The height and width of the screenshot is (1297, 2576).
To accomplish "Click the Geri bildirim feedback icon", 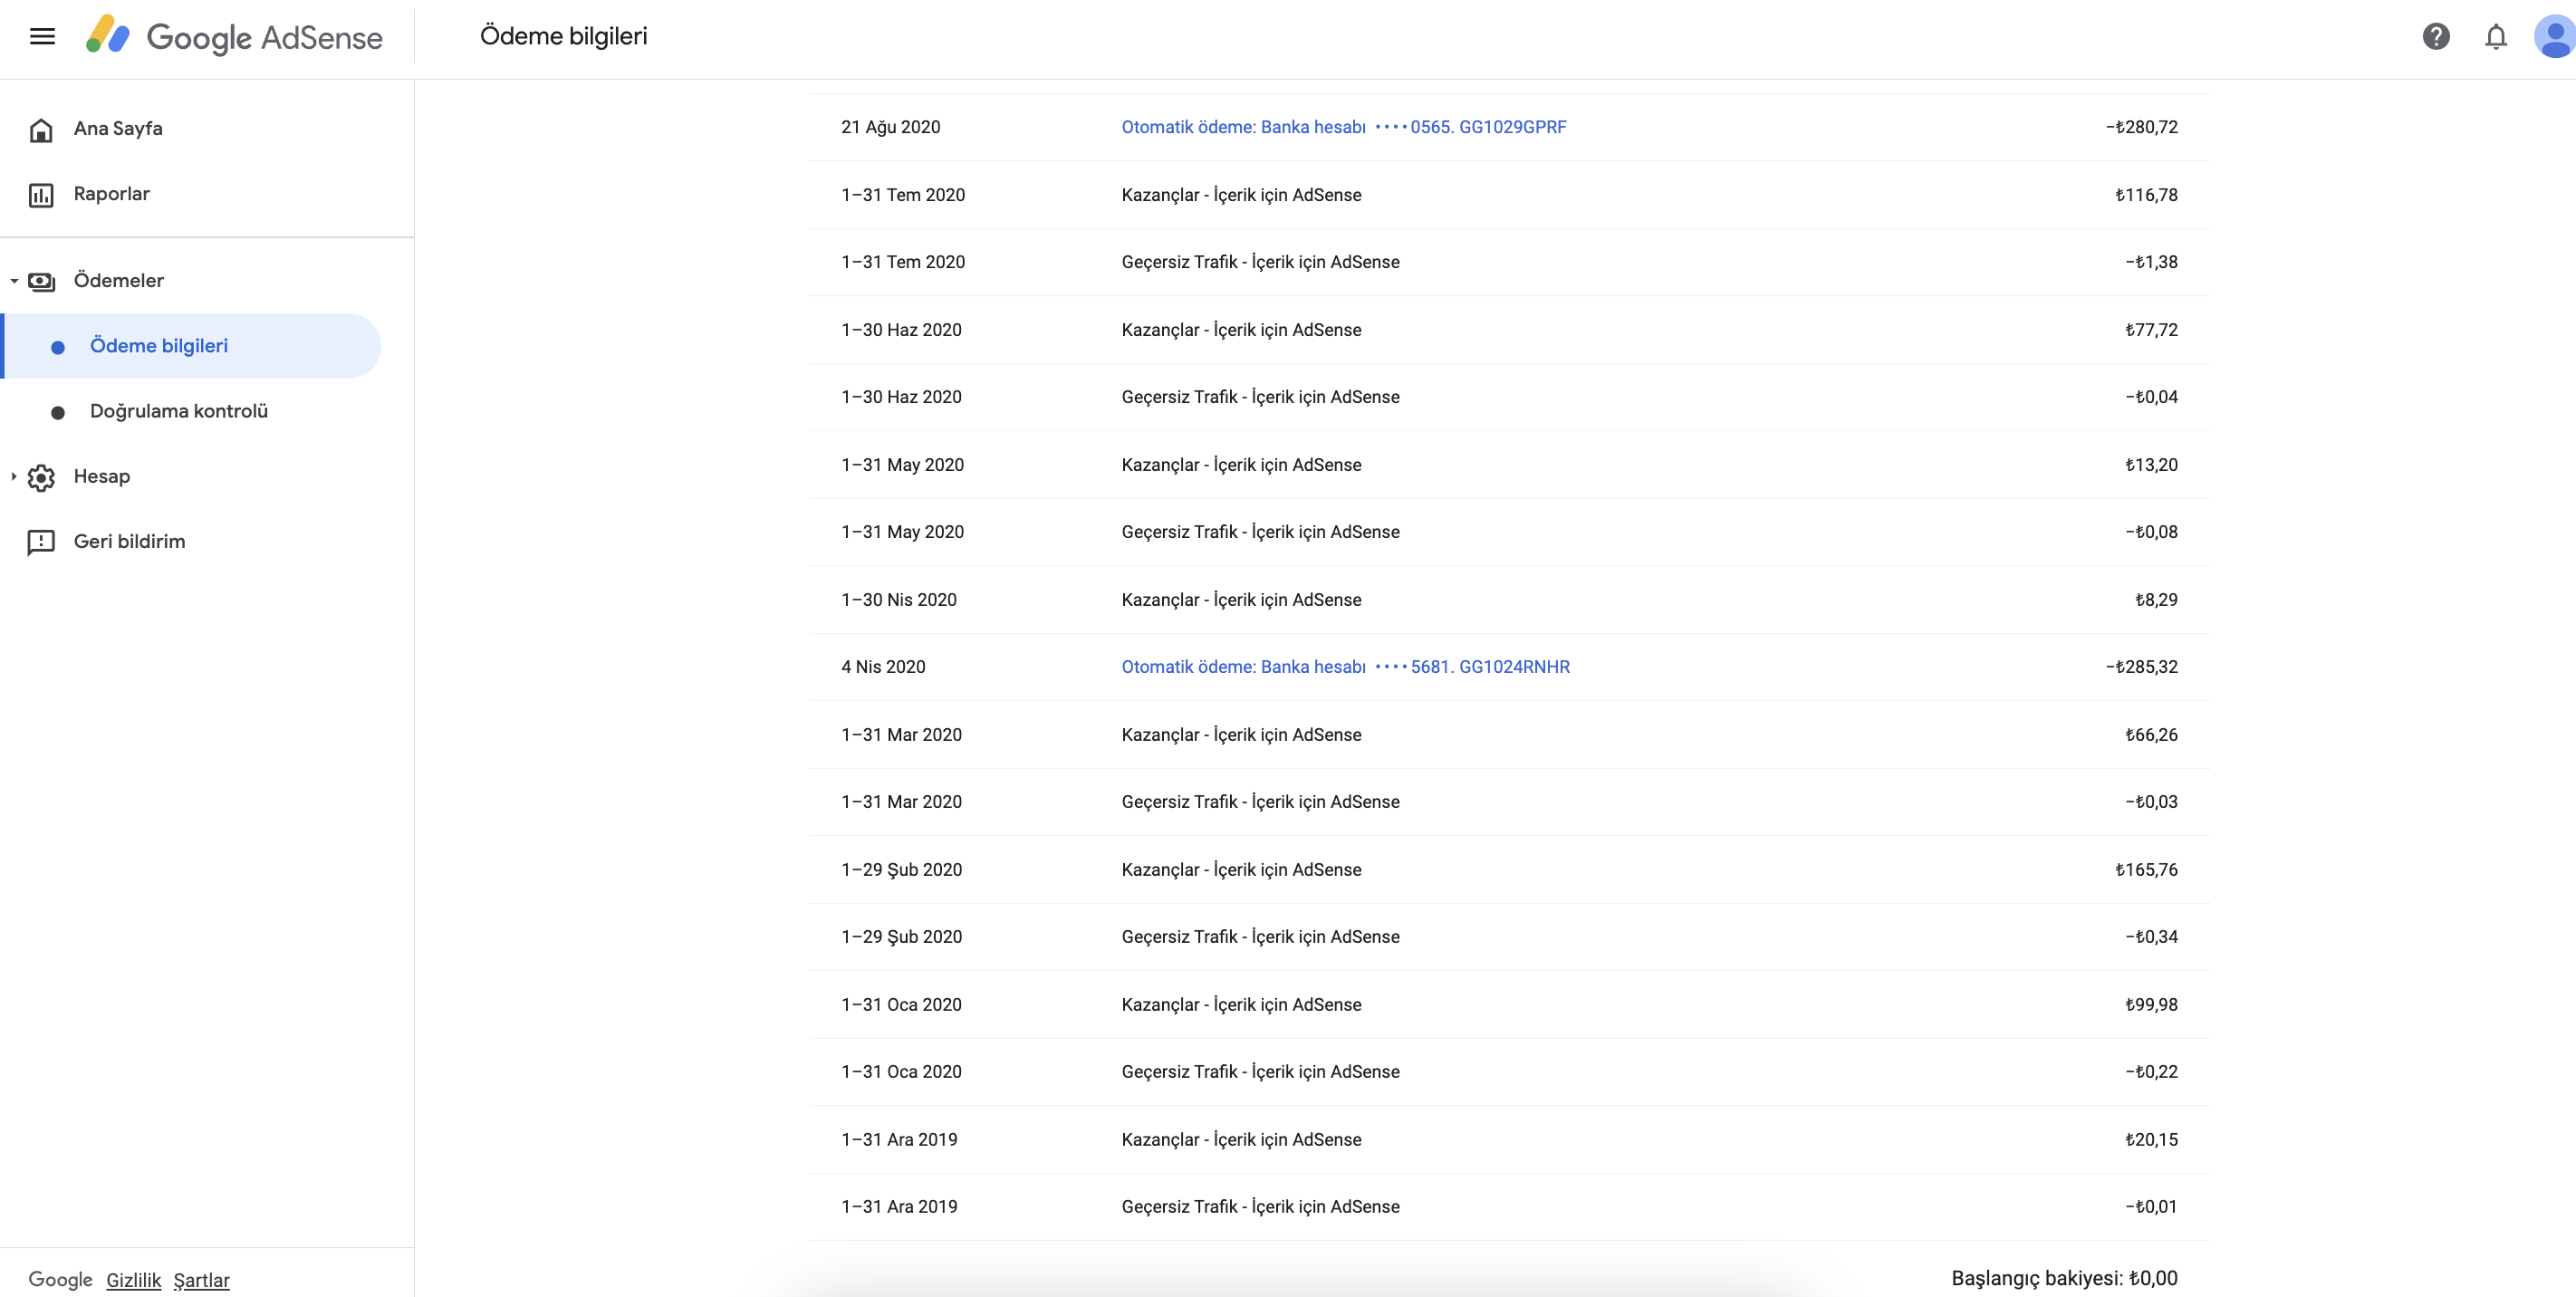I will click(x=41, y=542).
